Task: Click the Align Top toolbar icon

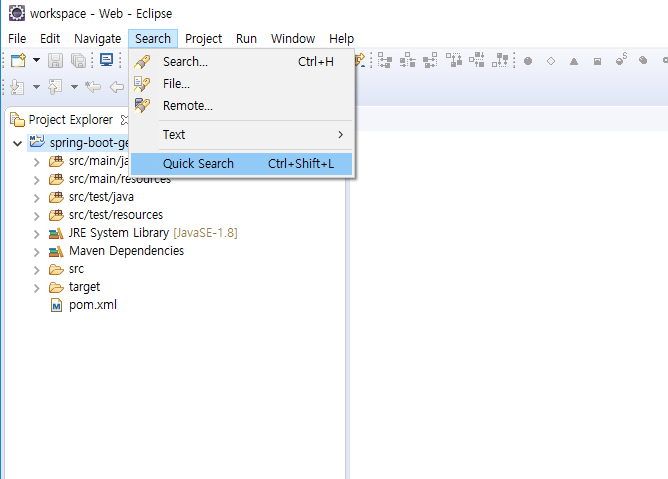Action: (454, 61)
